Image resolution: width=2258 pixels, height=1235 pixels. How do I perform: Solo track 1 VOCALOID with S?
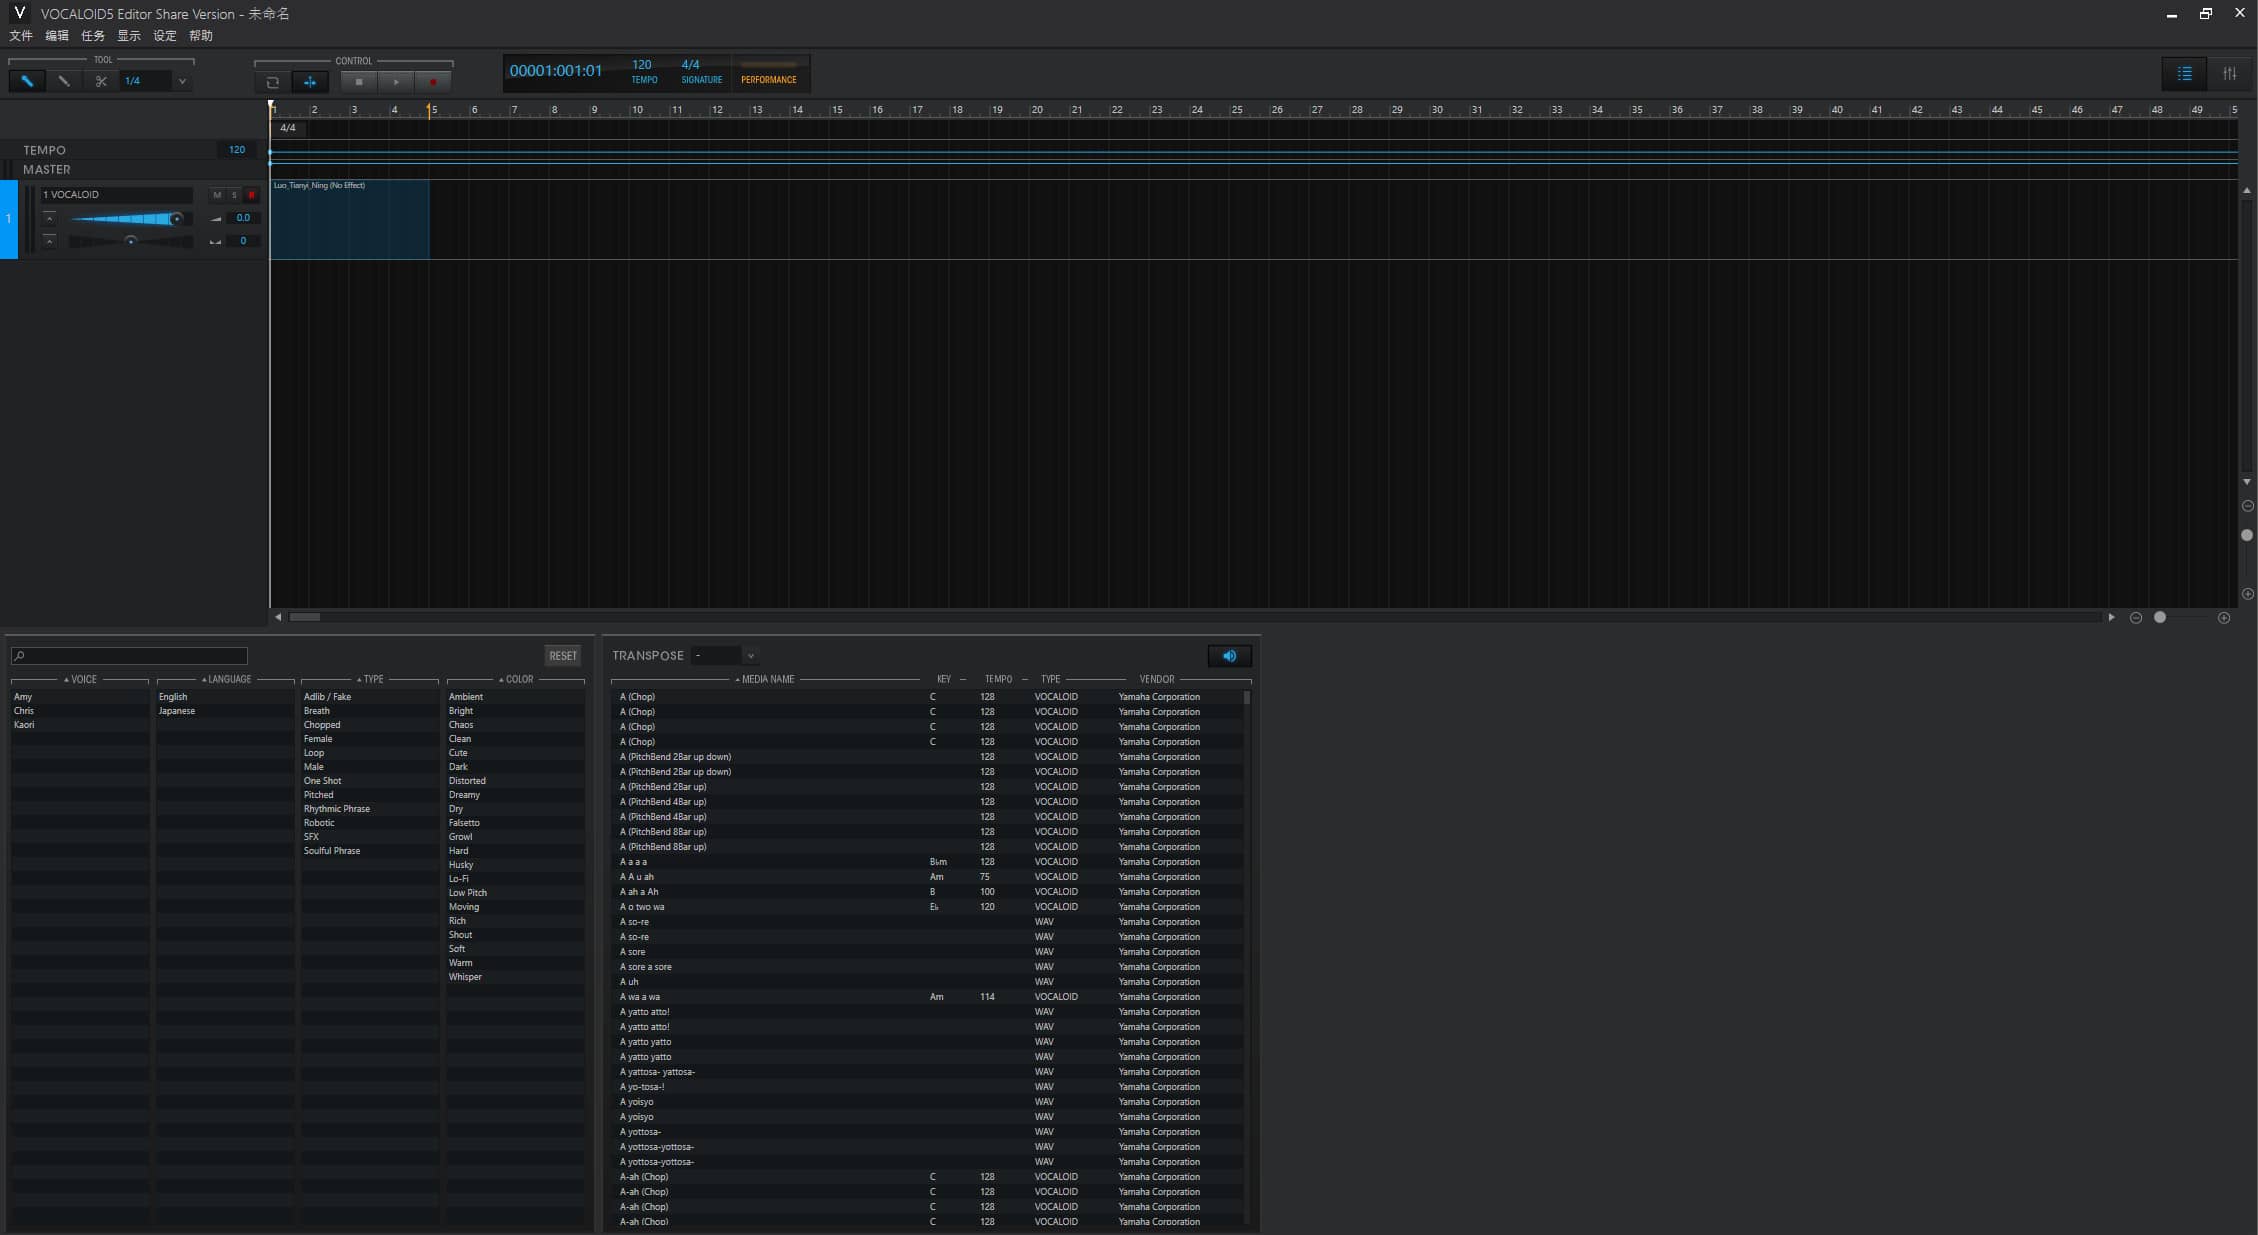[234, 195]
